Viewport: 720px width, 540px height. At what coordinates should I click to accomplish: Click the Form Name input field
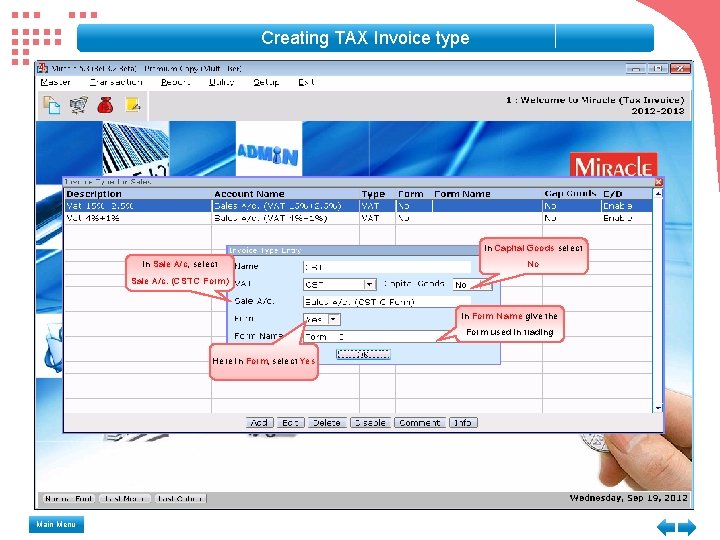coord(387,337)
